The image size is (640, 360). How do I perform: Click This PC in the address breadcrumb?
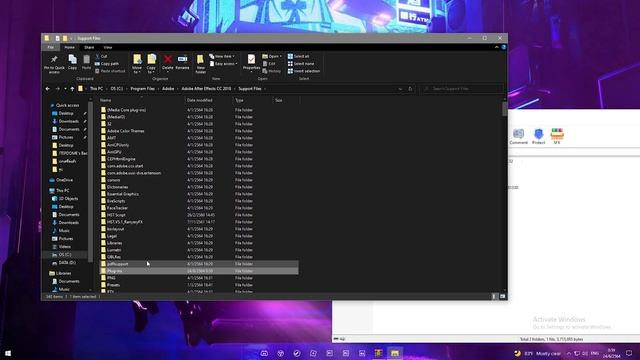tap(96, 89)
